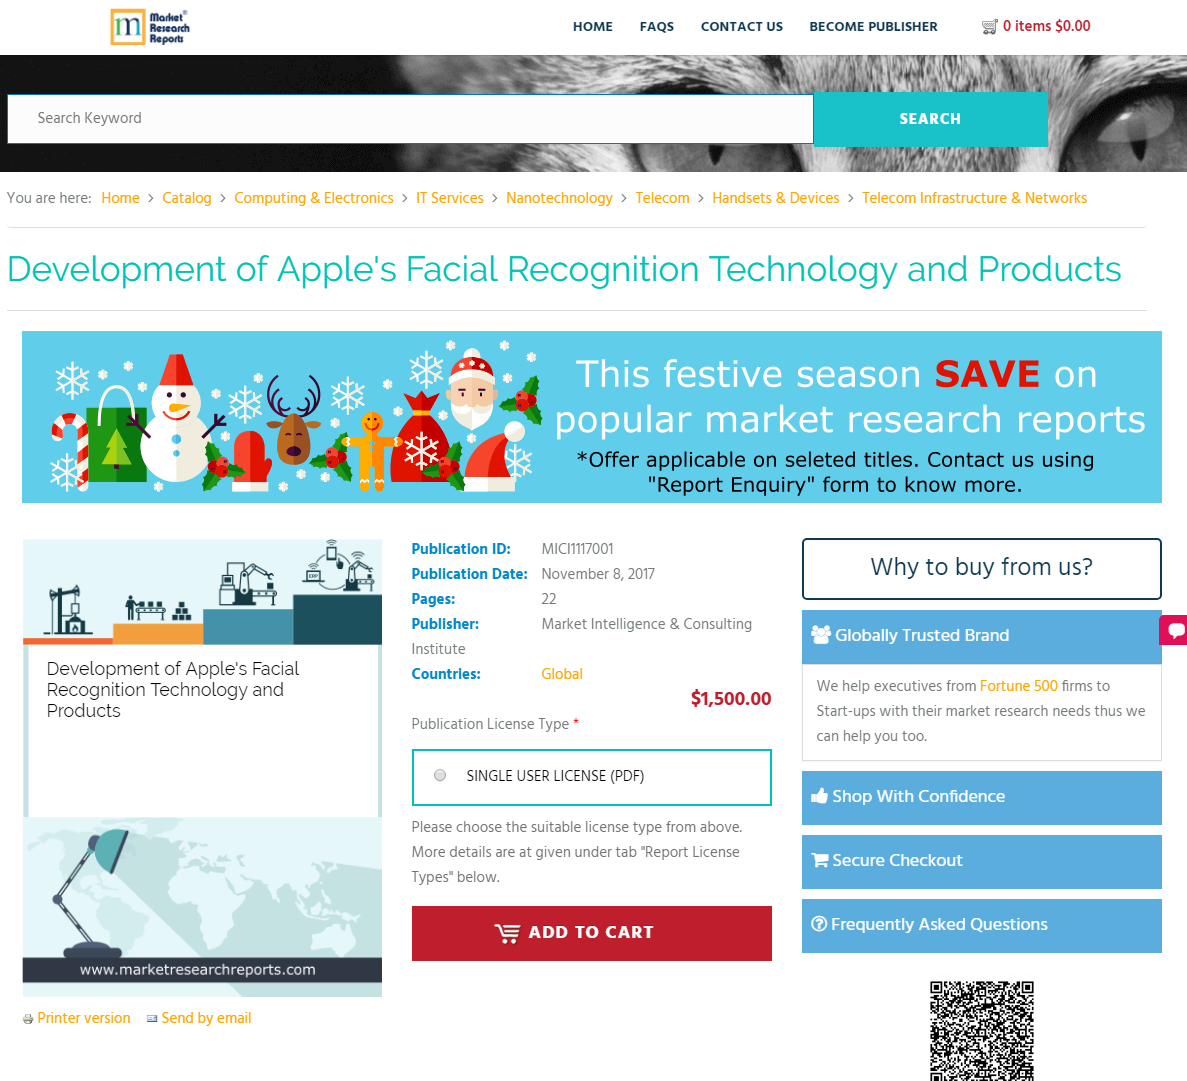Screen dimensions: 1187x1081
Task: Open the BECOME PUBLISHER menu item
Action: (x=873, y=26)
